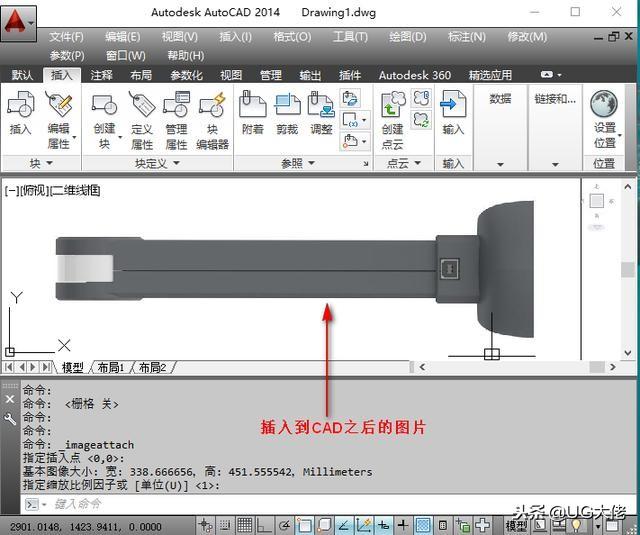This screenshot has width=640, height=535.
Task: Click scroll-down arrow of vertical scrollbar
Action: pyautogui.click(x=628, y=353)
